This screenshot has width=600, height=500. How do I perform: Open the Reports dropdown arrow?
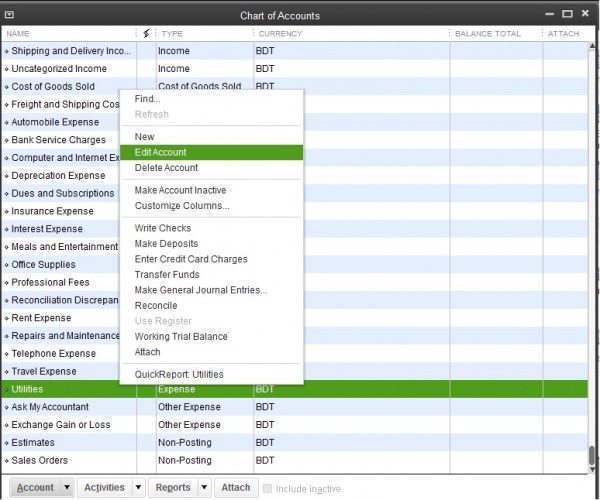point(204,488)
